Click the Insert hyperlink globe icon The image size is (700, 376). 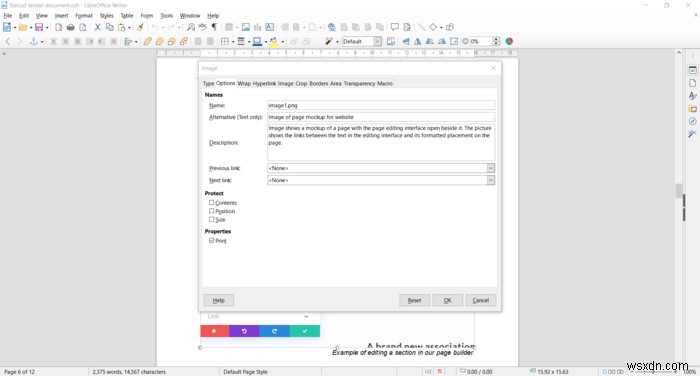[x=331, y=27]
